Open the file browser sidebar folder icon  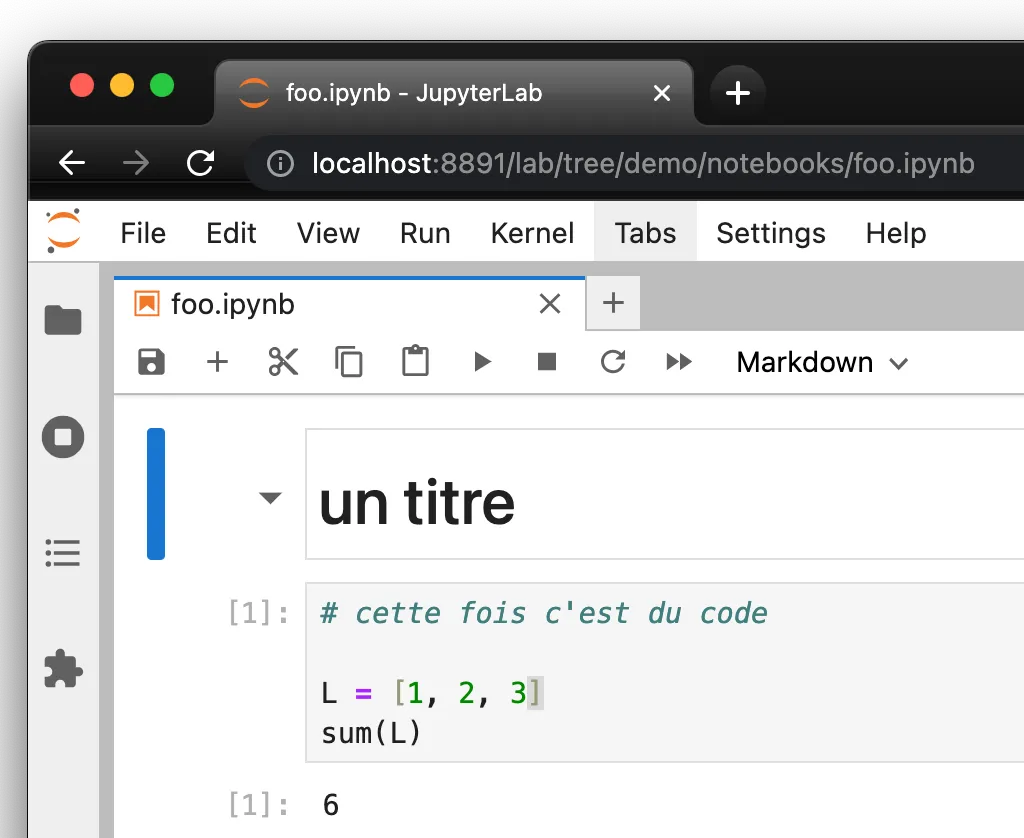point(63,321)
